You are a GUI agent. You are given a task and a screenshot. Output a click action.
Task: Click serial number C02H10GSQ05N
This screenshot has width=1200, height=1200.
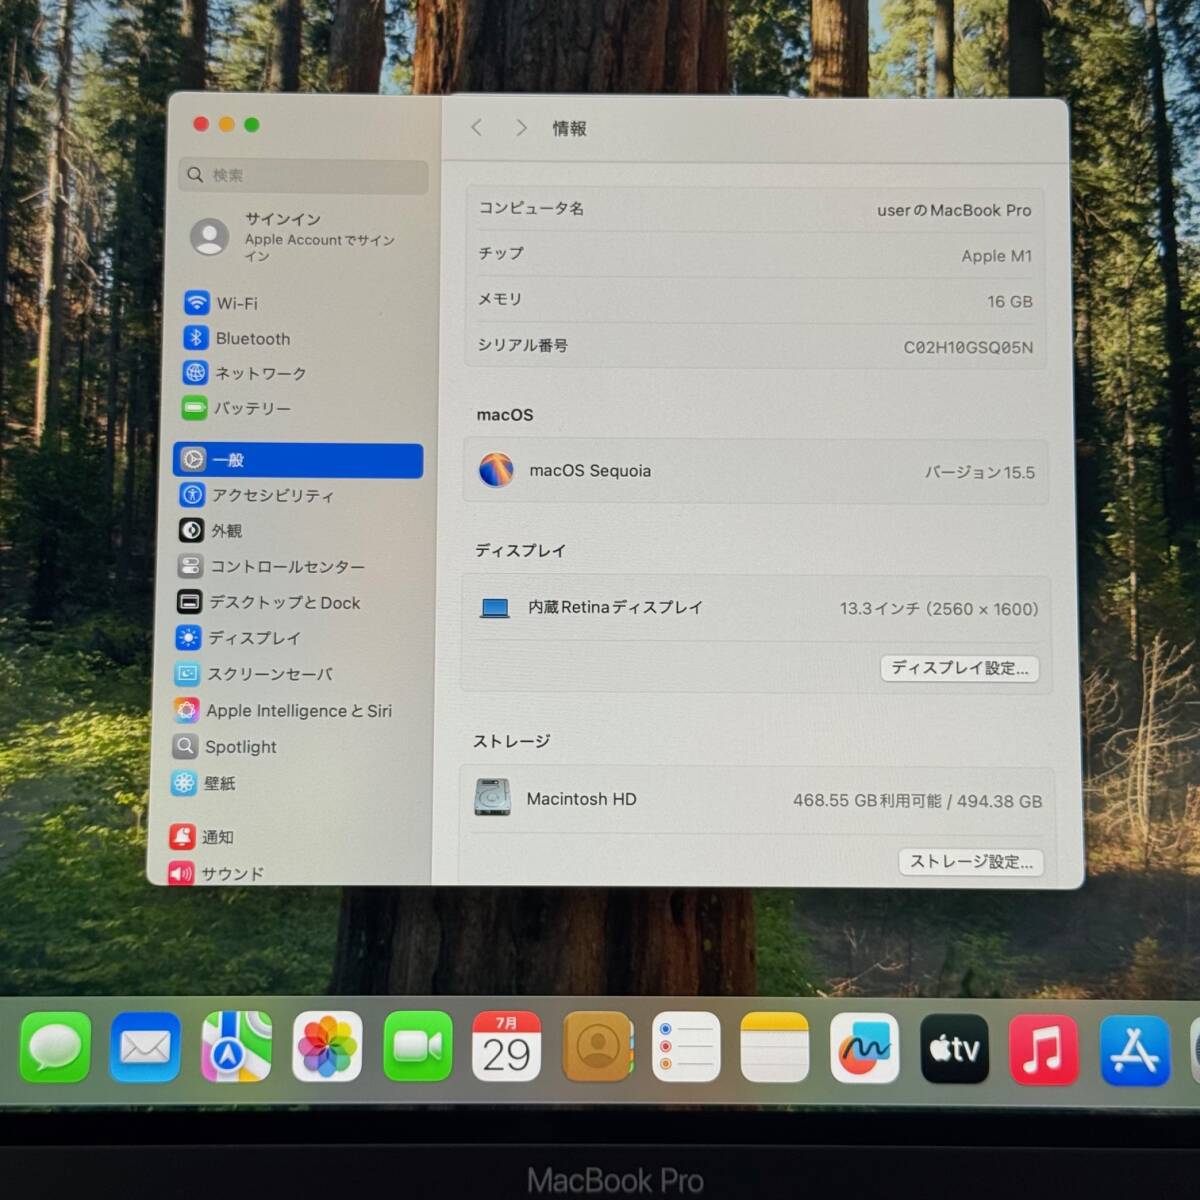point(968,348)
